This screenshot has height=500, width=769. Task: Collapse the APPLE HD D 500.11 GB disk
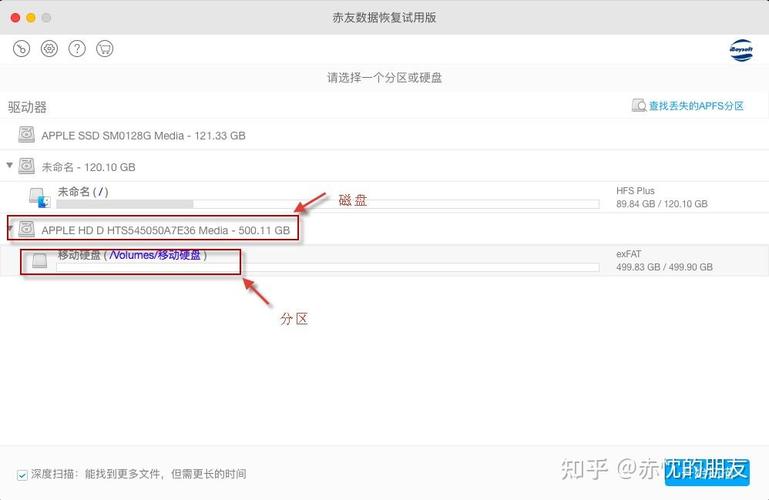coord(9,228)
